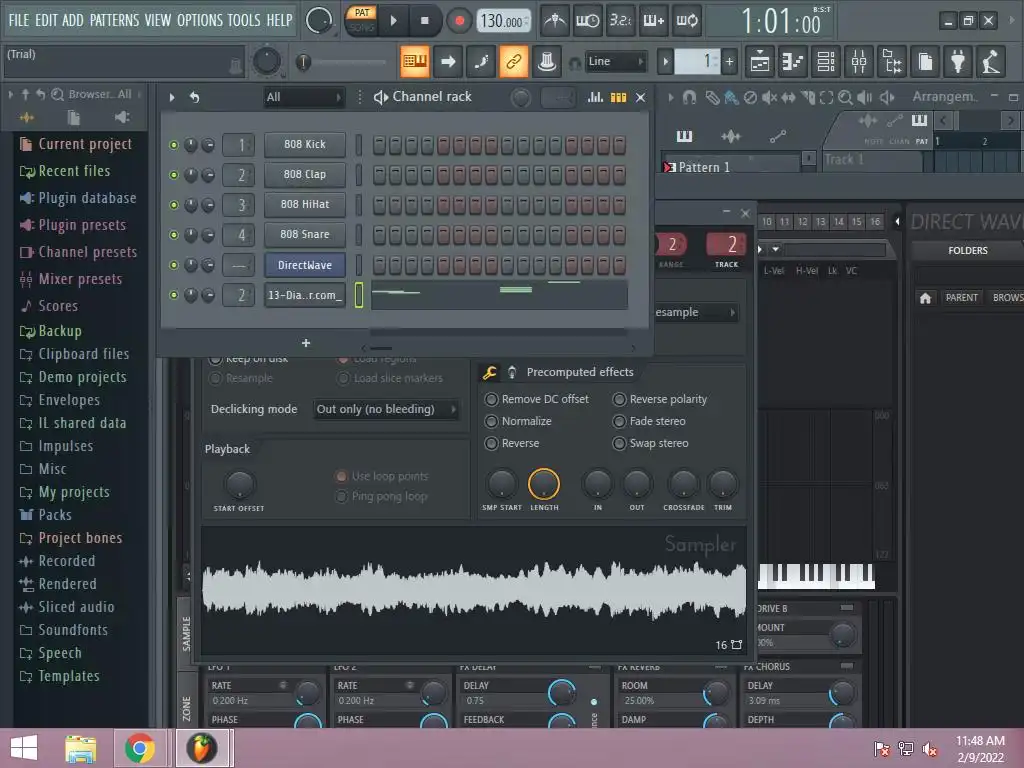Open Channel rack options arrow menu
Screen dimensions: 1024x768
point(172,97)
